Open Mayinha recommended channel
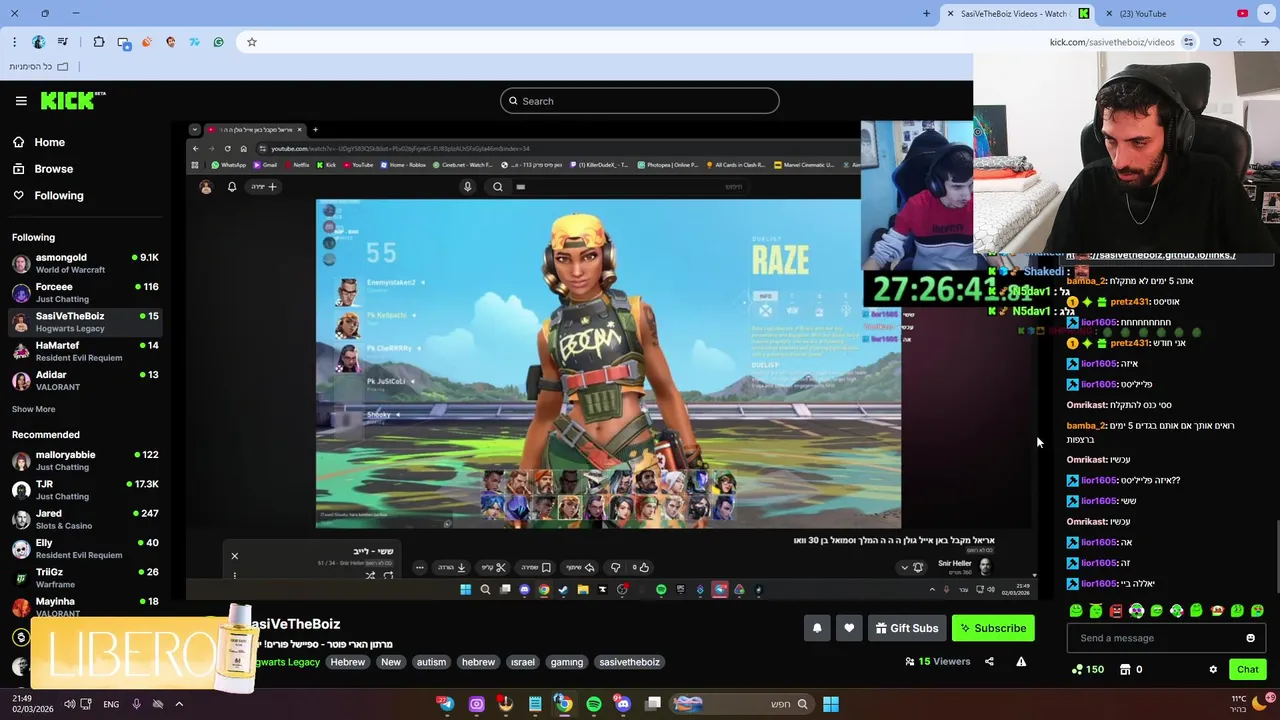 pyautogui.click(x=85, y=607)
